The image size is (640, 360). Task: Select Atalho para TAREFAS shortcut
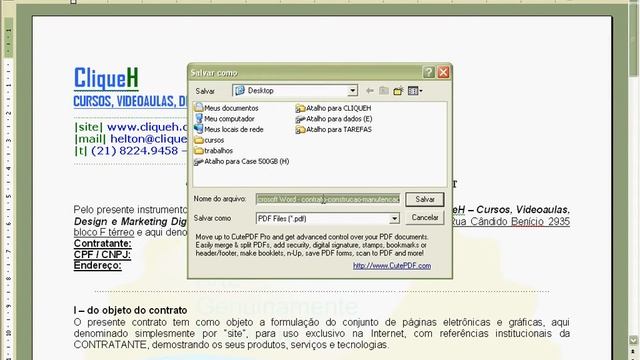coord(334,129)
